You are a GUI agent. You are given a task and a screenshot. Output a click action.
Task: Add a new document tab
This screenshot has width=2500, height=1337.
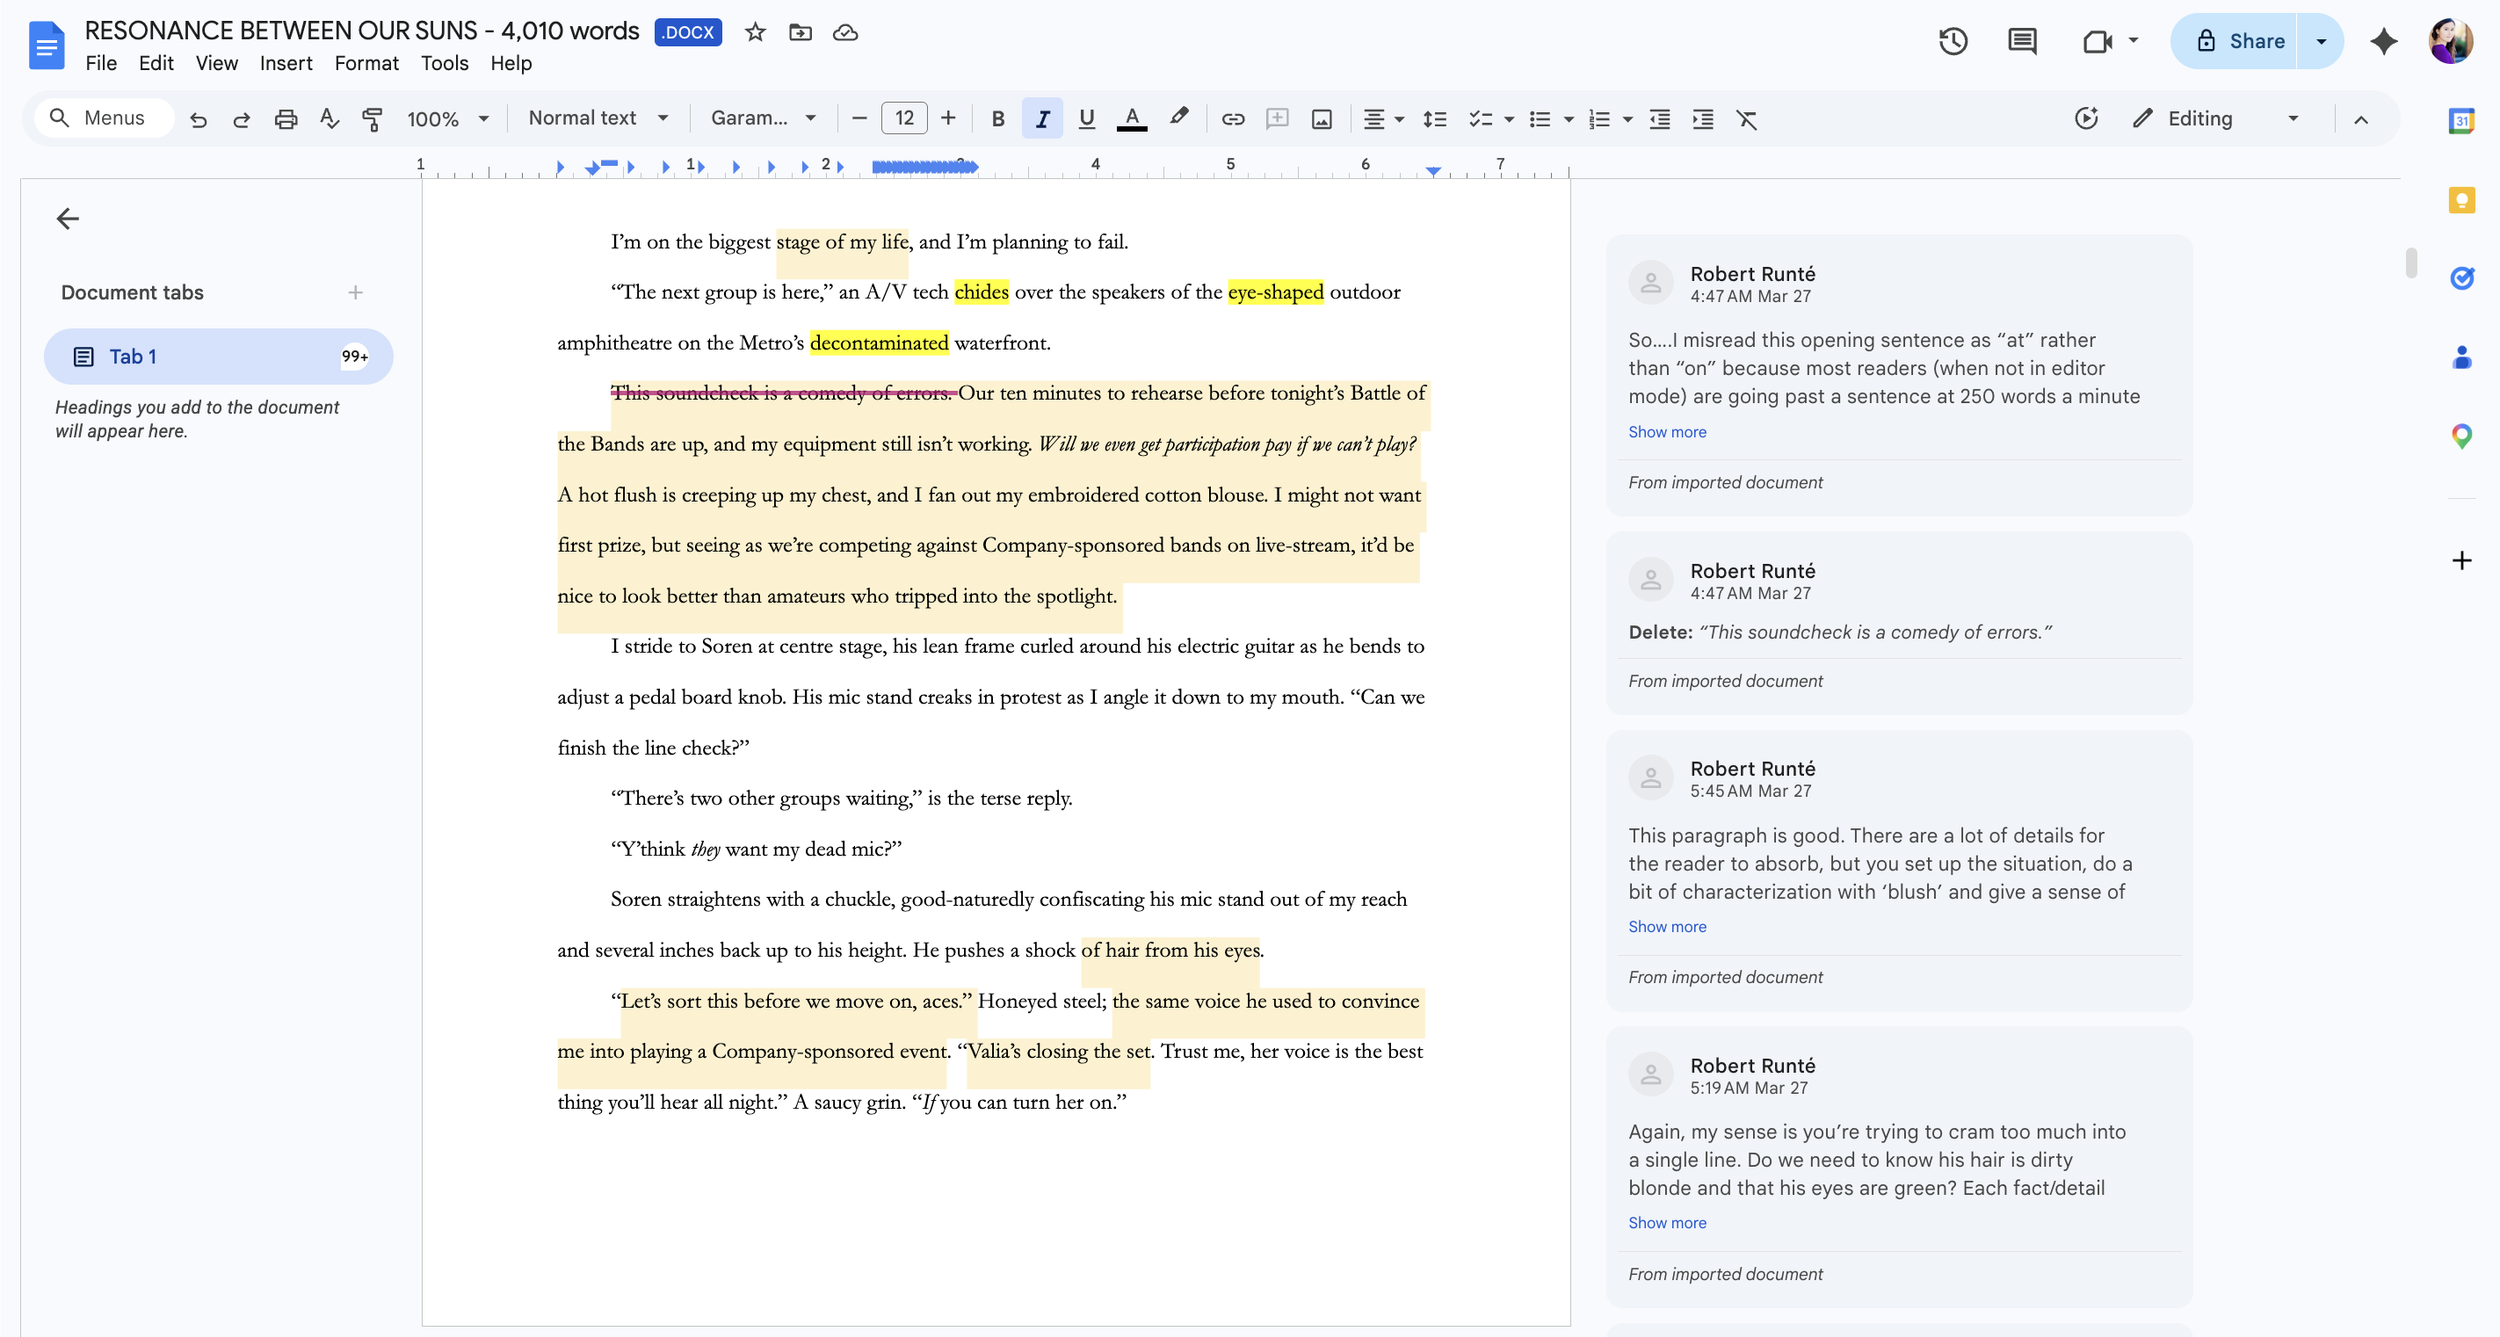click(355, 292)
